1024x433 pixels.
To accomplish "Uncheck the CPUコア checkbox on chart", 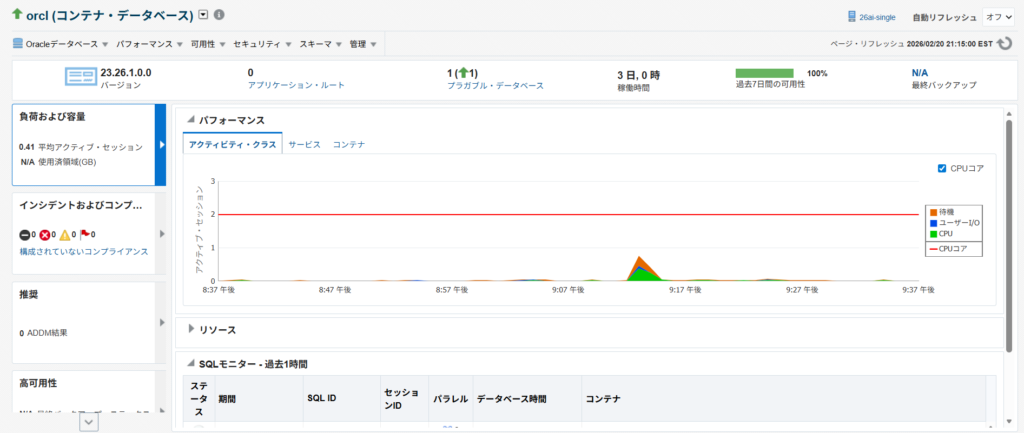I will point(941,168).
